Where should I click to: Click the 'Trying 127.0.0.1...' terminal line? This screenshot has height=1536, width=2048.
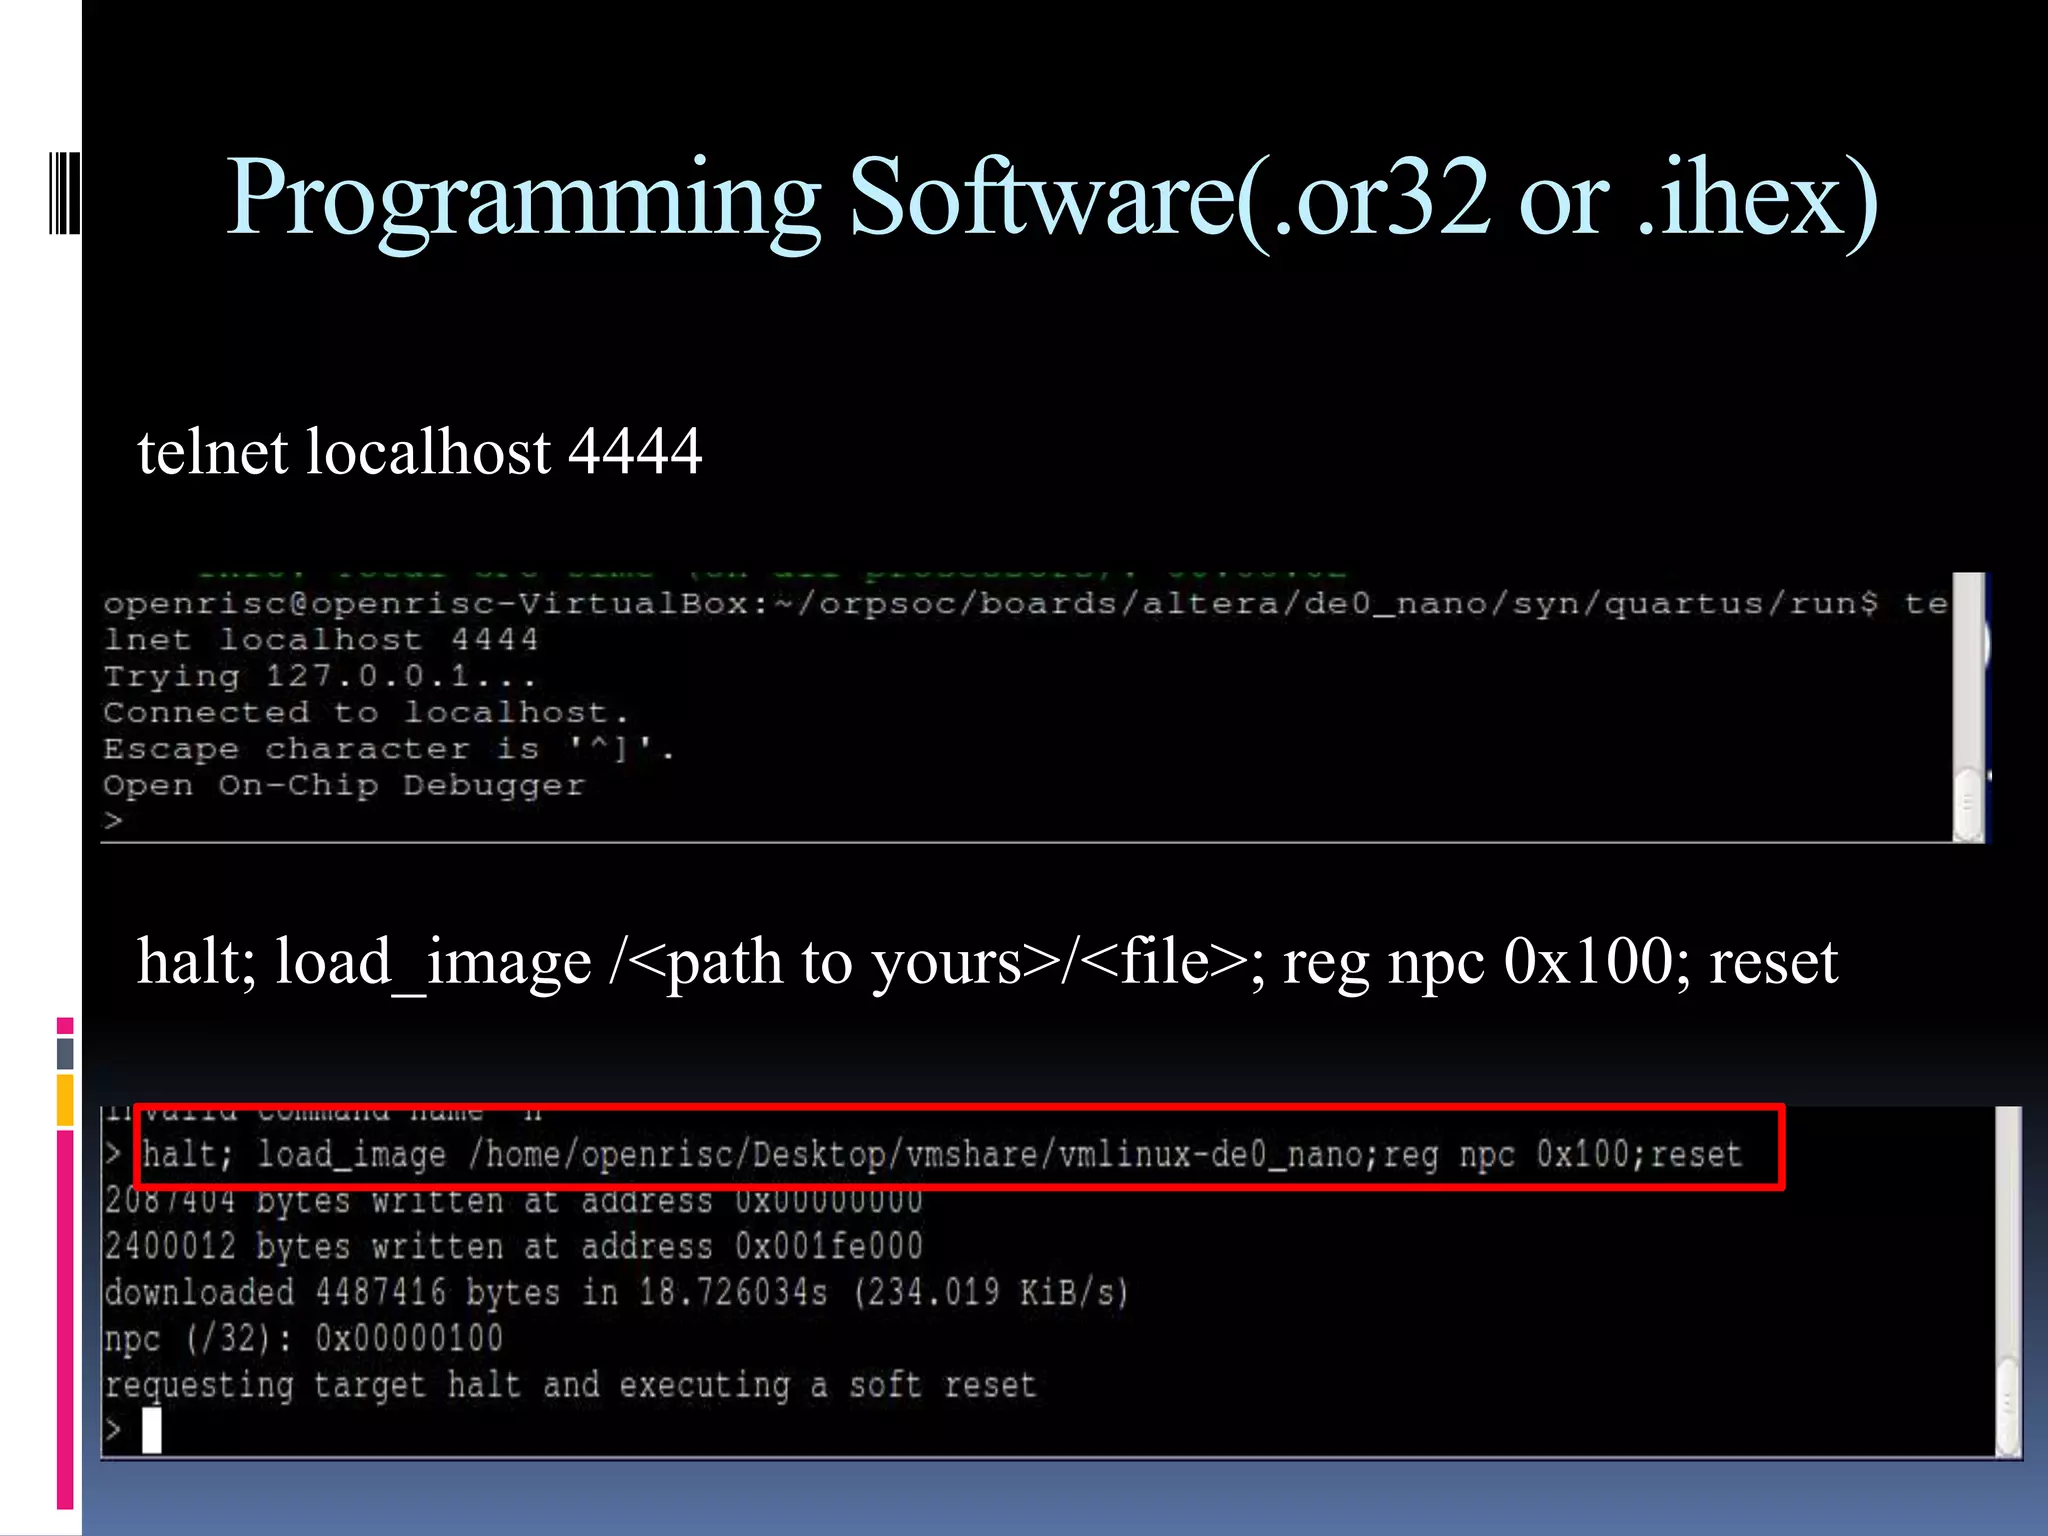coord(321,677)
